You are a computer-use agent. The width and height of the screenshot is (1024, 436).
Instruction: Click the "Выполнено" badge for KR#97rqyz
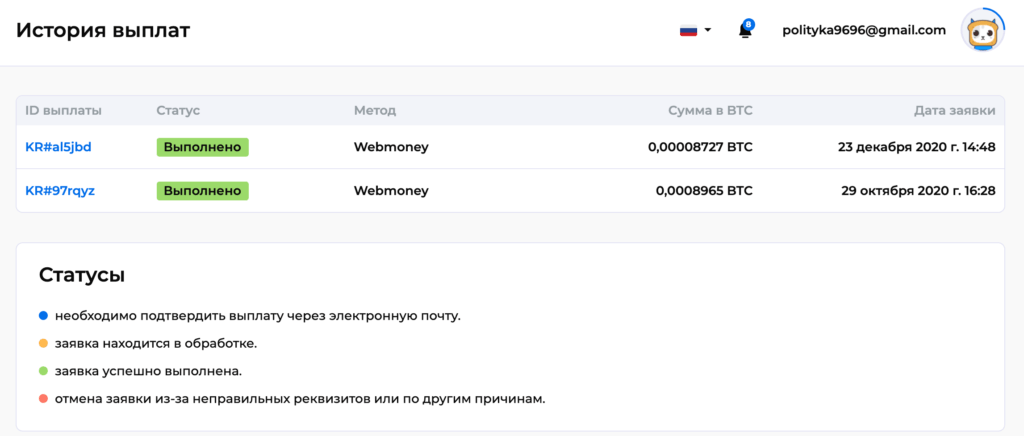coord(202,190)
